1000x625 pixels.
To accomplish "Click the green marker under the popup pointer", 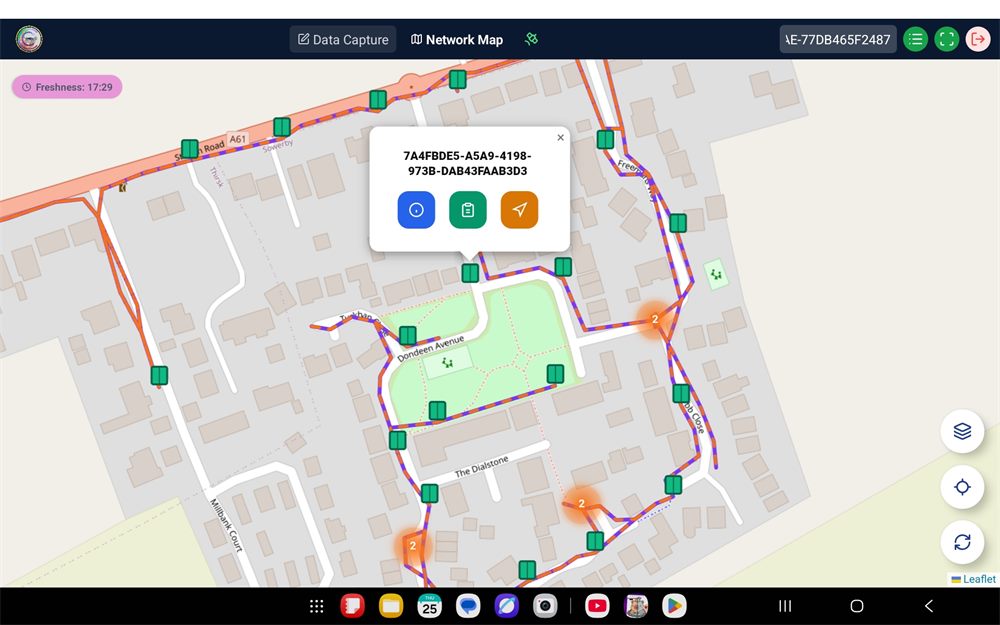I will coord(470,273).
